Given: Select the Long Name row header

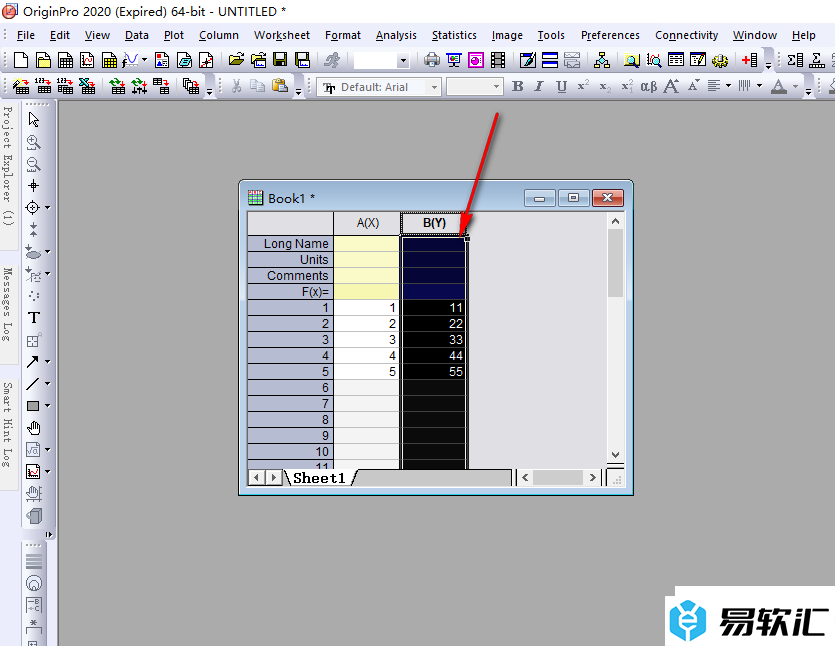Looking at the screenshot, I should [291, 244].
